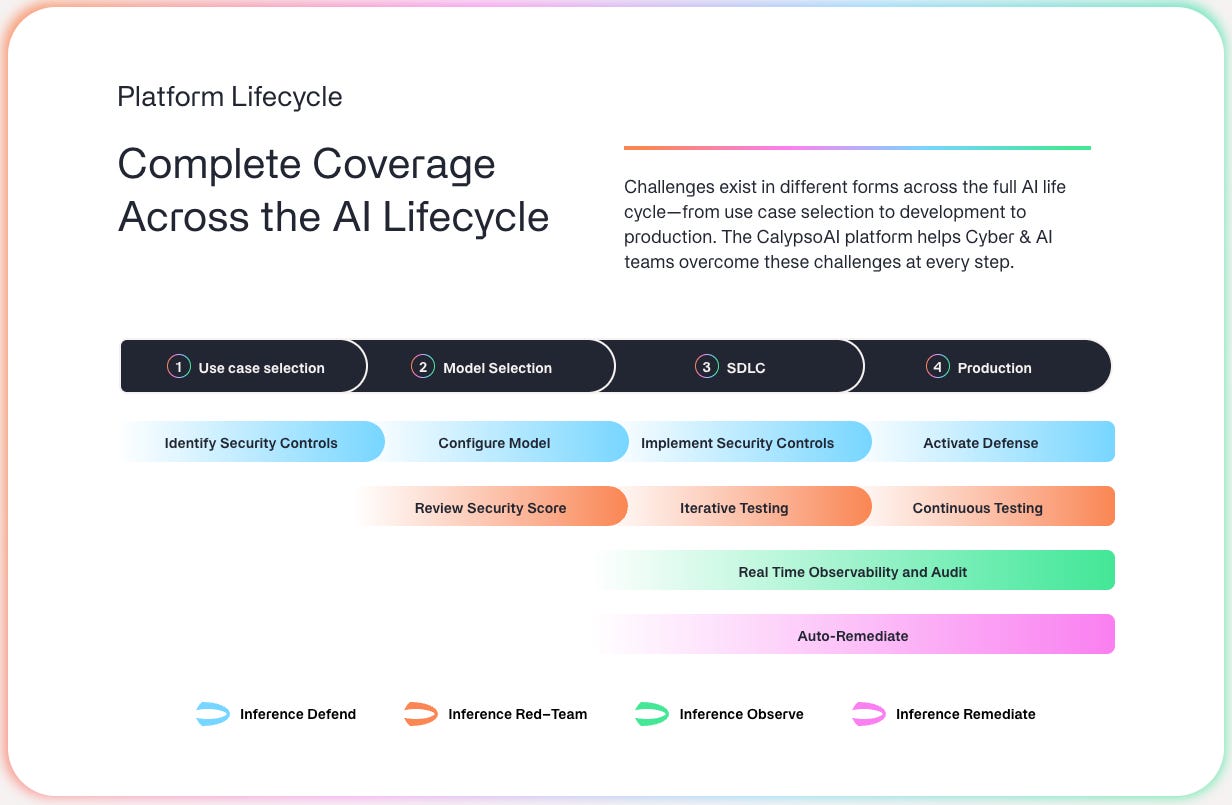
Task: Click the Identify Security Controls bar
Action: (x=252, y=442)
